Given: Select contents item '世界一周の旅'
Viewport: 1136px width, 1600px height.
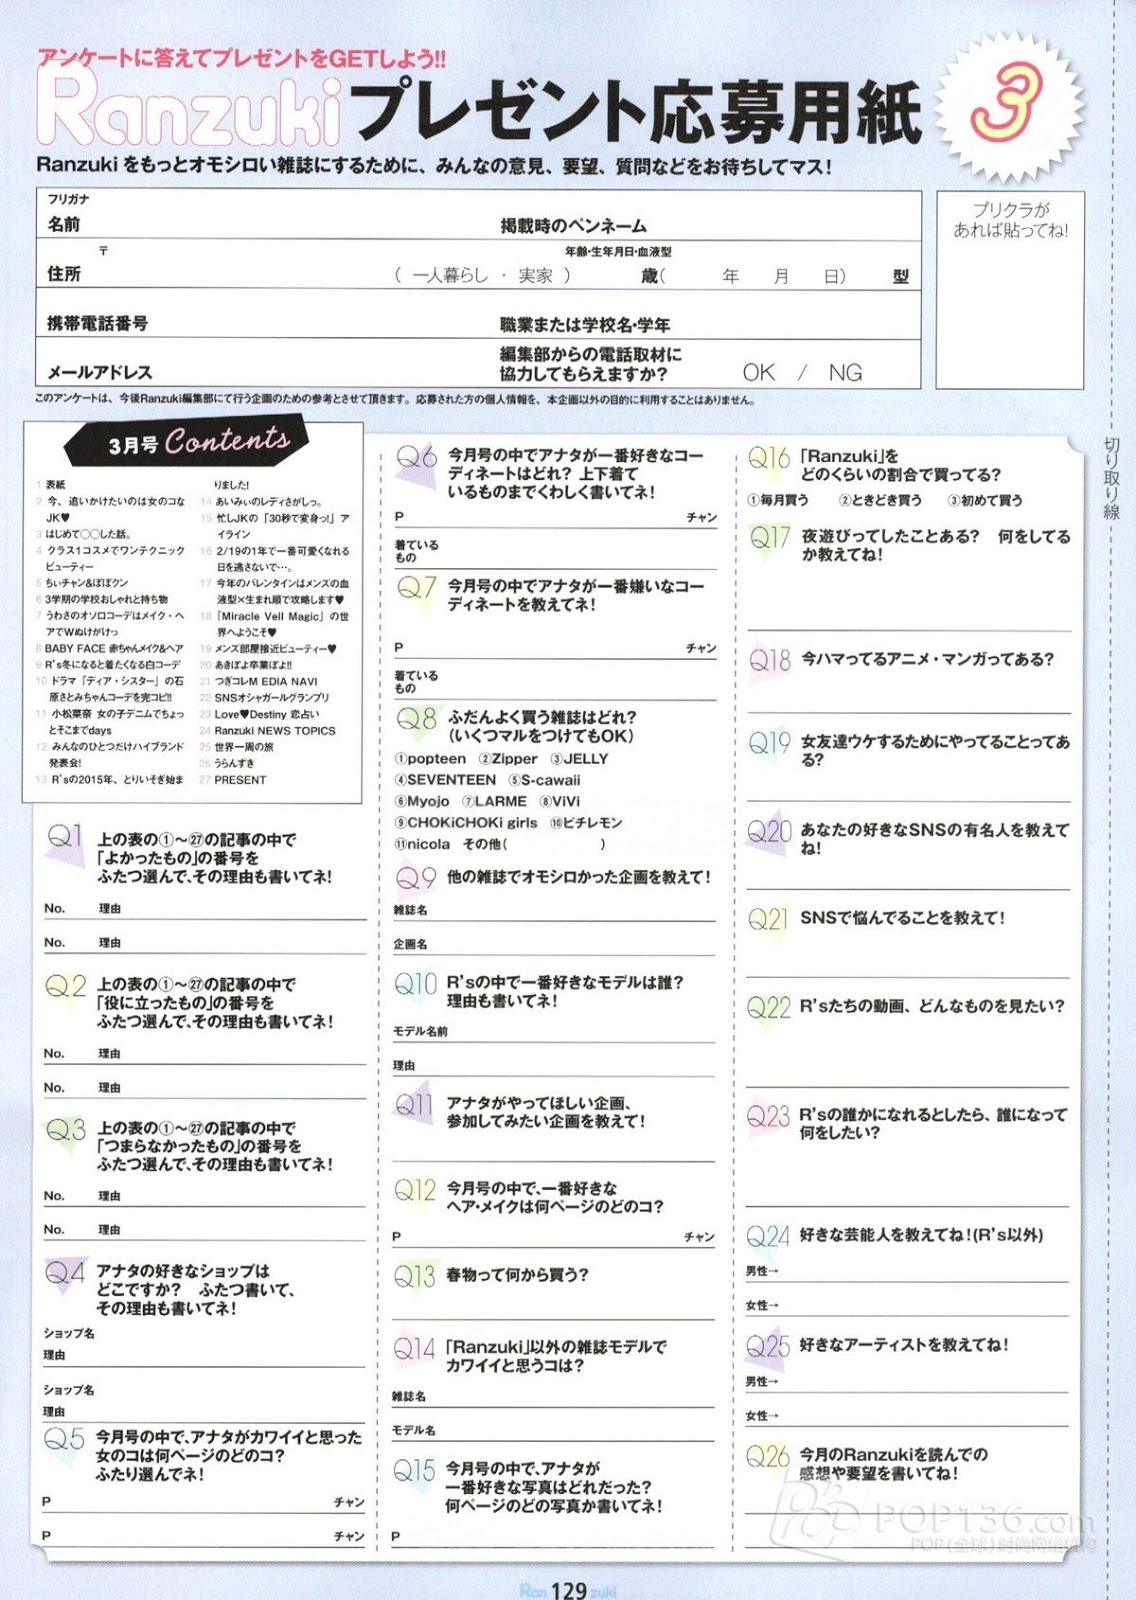Looking at the screenshot, I should pyautogui.click(x=236, y=747).
